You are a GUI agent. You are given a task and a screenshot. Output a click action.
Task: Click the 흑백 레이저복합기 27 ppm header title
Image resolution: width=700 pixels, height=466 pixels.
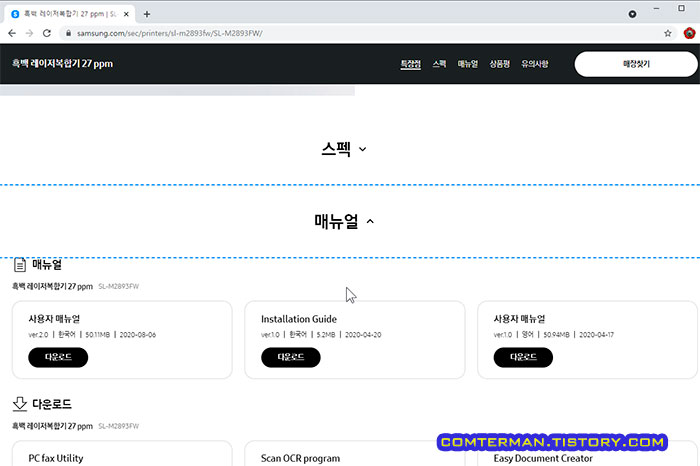62,64
